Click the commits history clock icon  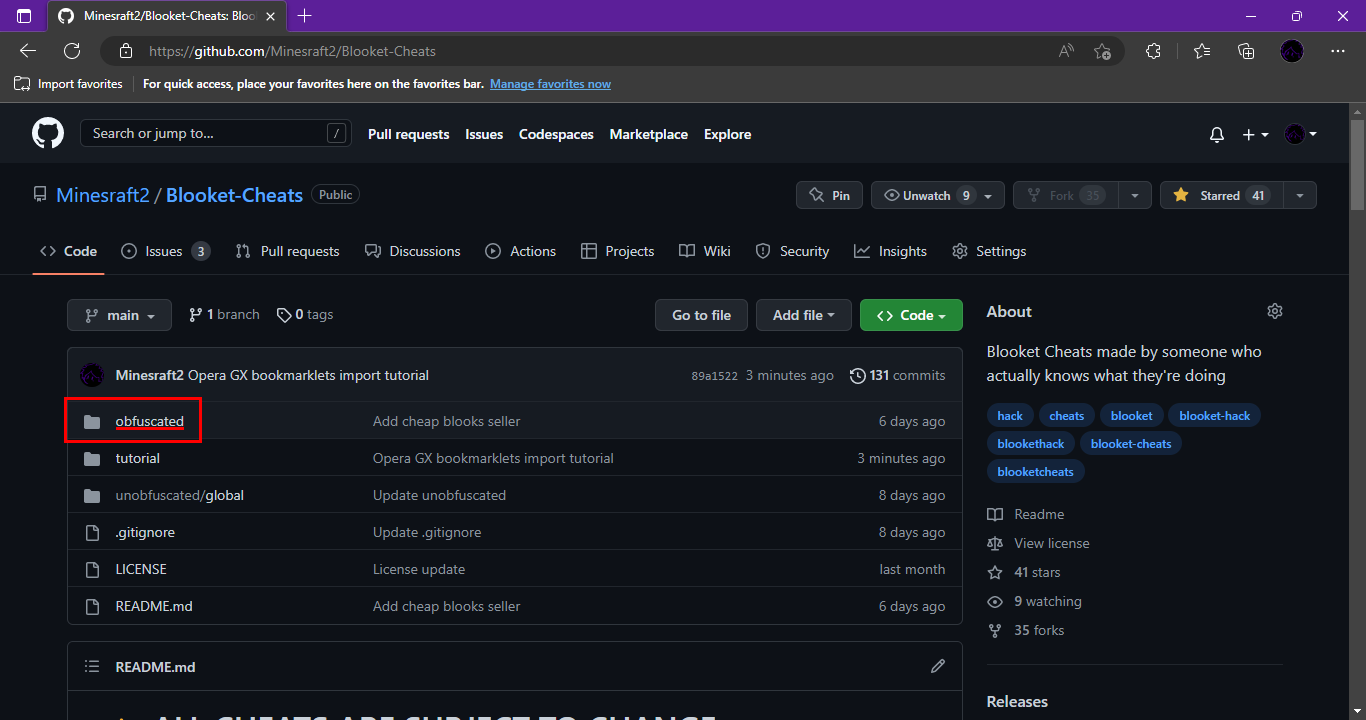pos(857,376)
